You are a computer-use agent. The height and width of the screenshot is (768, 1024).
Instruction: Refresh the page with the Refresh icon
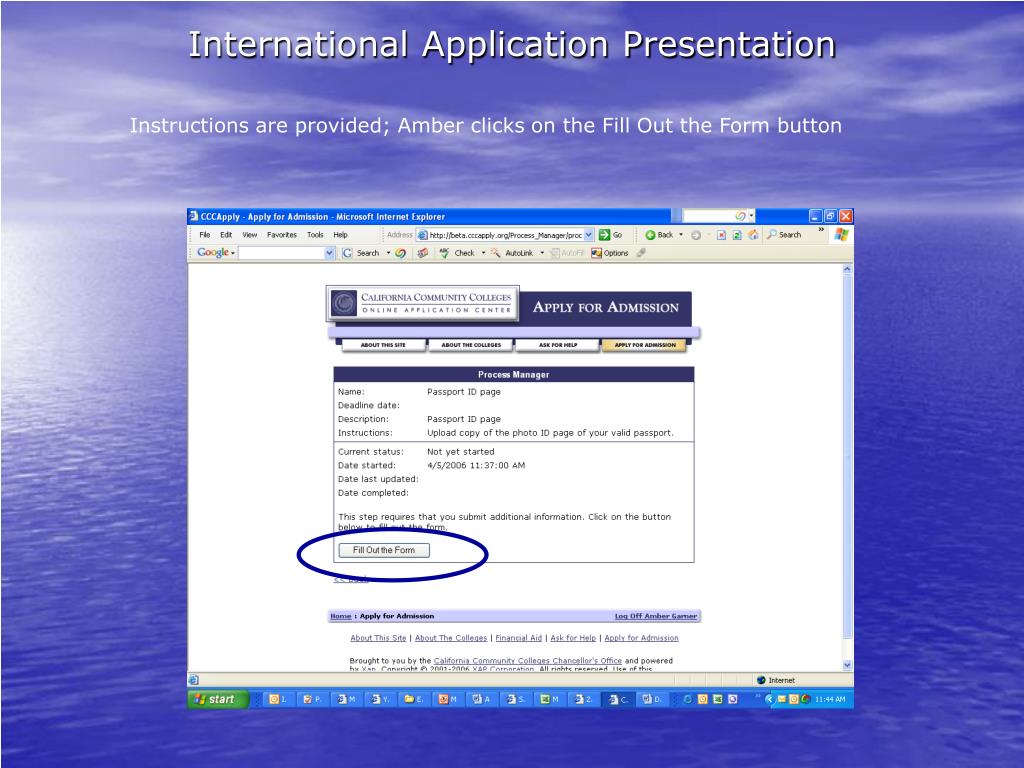coord(737,235)
